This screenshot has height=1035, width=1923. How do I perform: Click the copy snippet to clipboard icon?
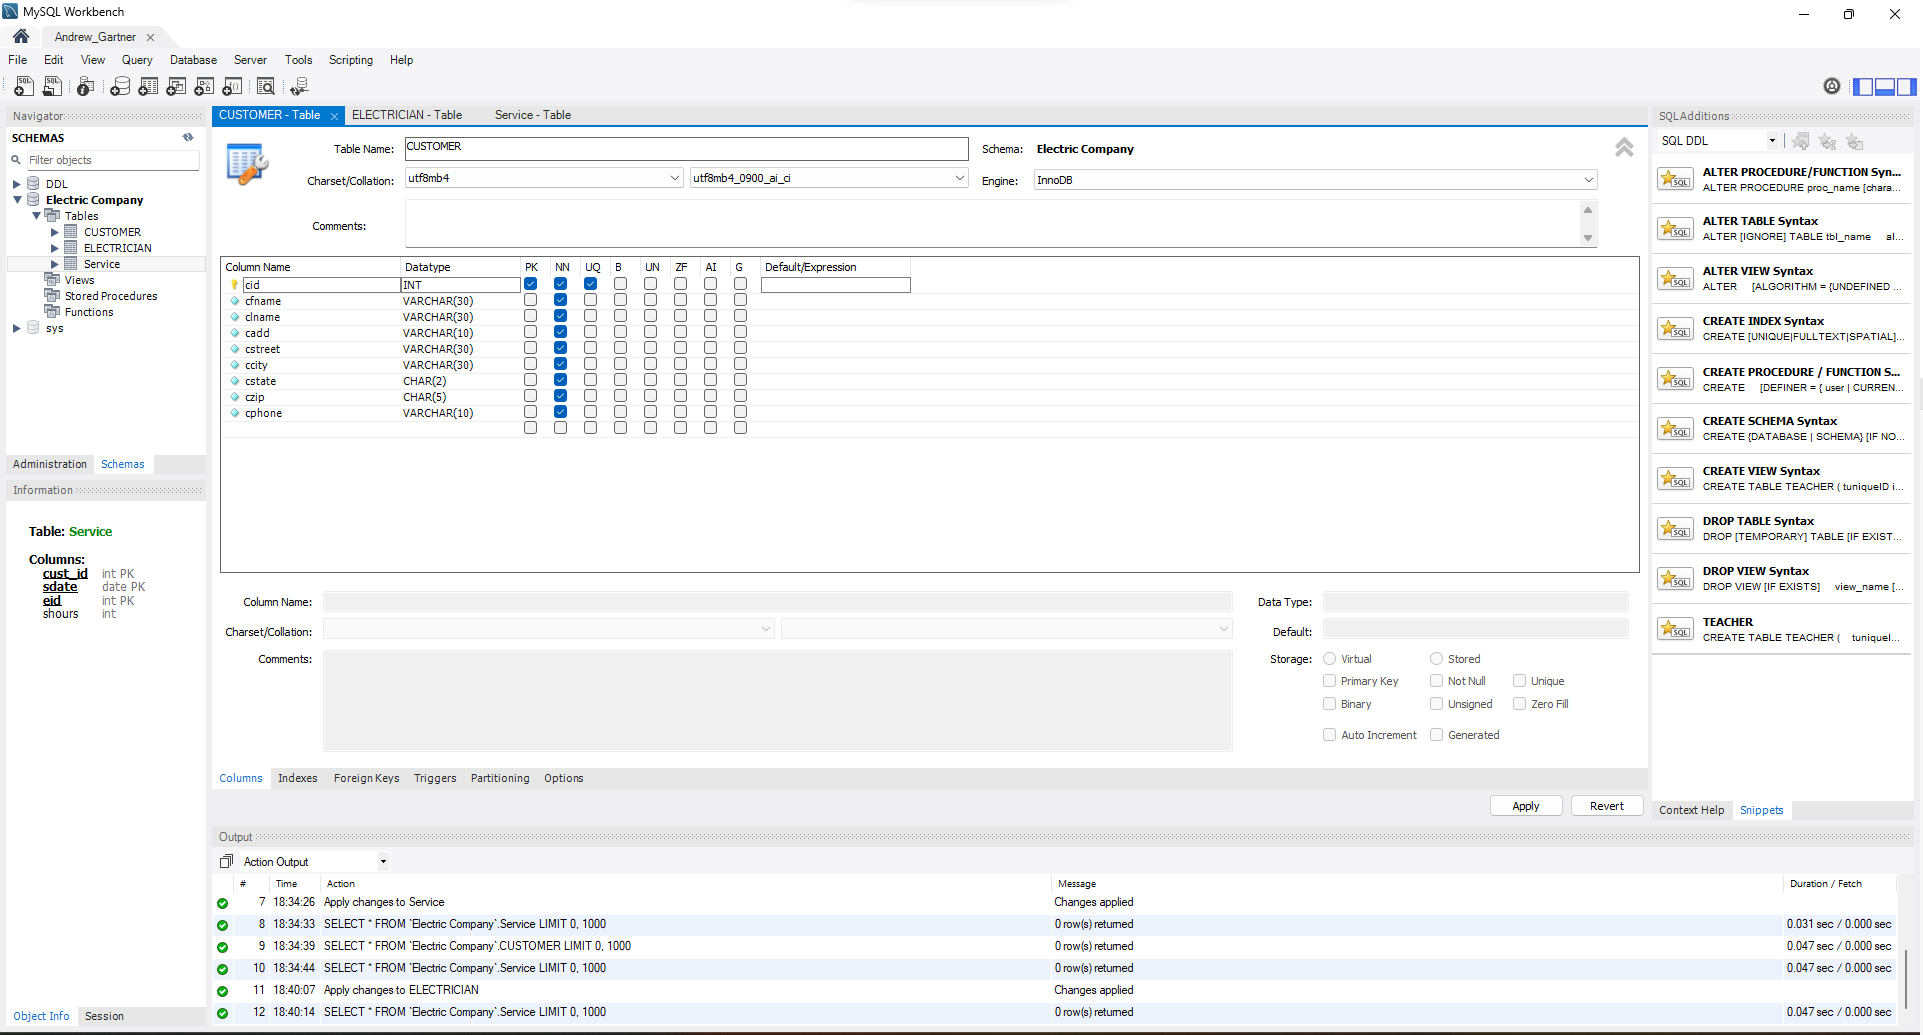1854,141
